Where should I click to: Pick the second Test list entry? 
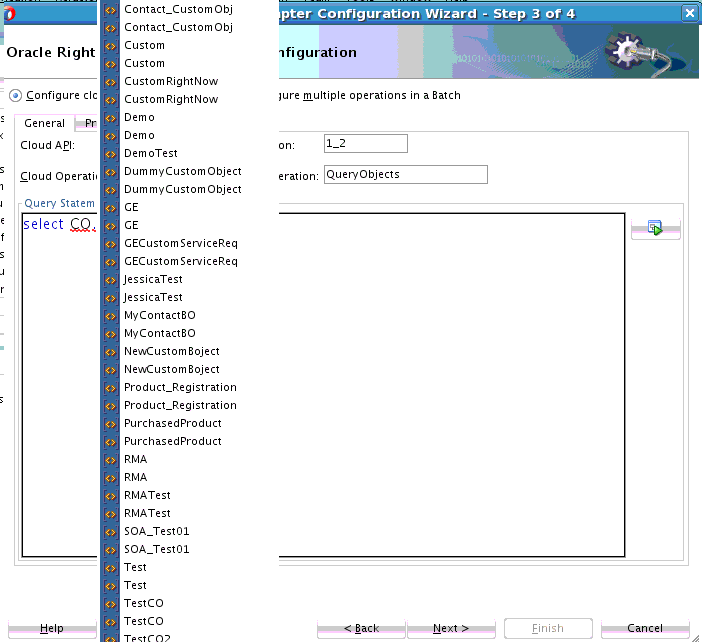pyautogui.click(x=135, y=585)
